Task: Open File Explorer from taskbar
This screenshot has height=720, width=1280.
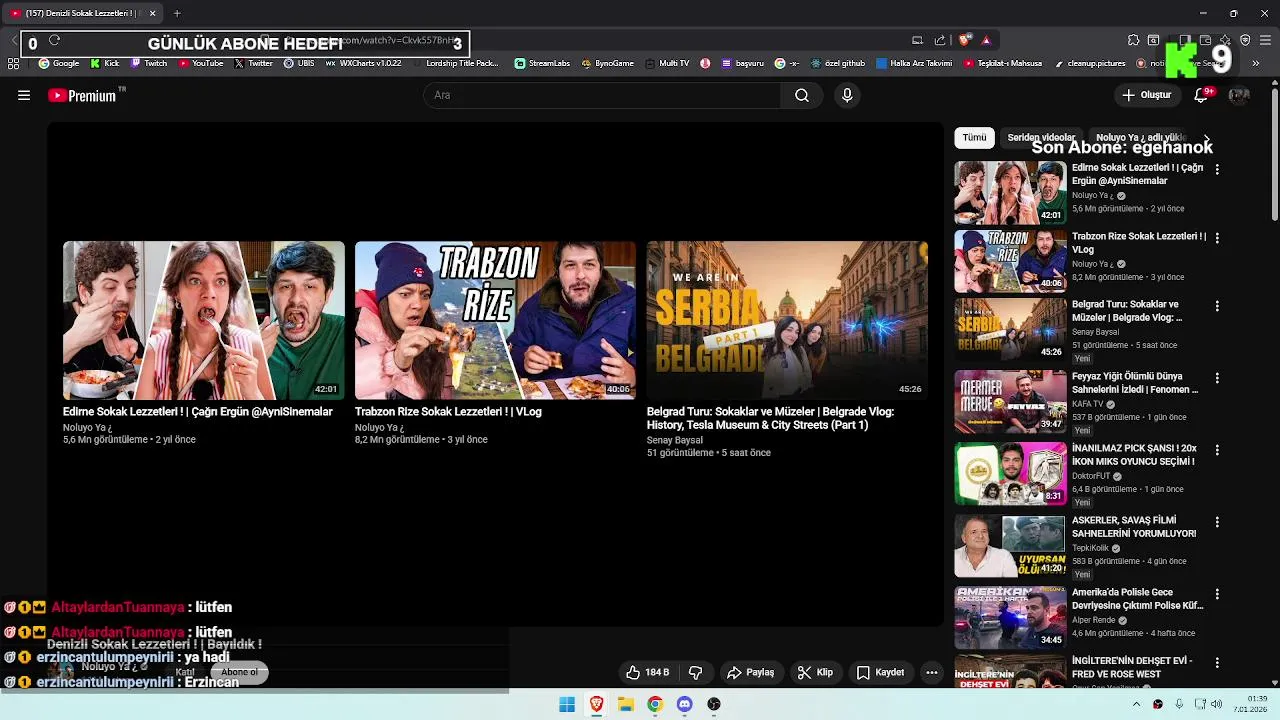Action: coord(626,704)
